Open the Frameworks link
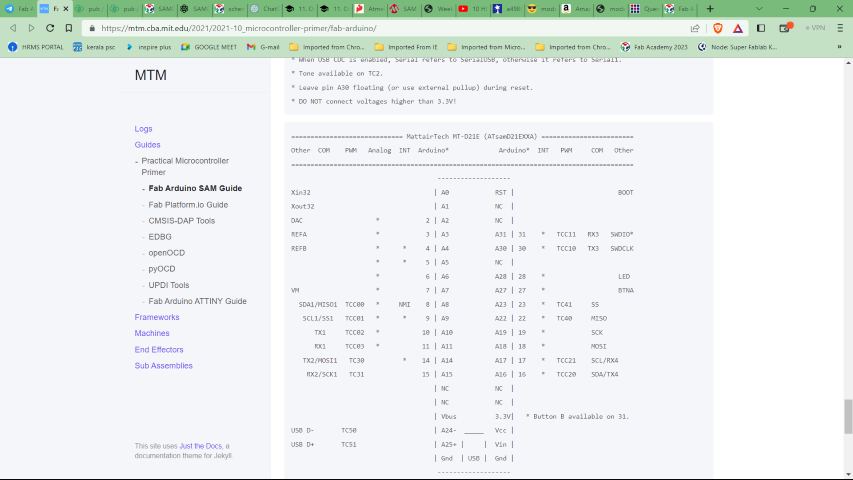The image size is (853, 480). pyautogui.click(x=157, y=317)
